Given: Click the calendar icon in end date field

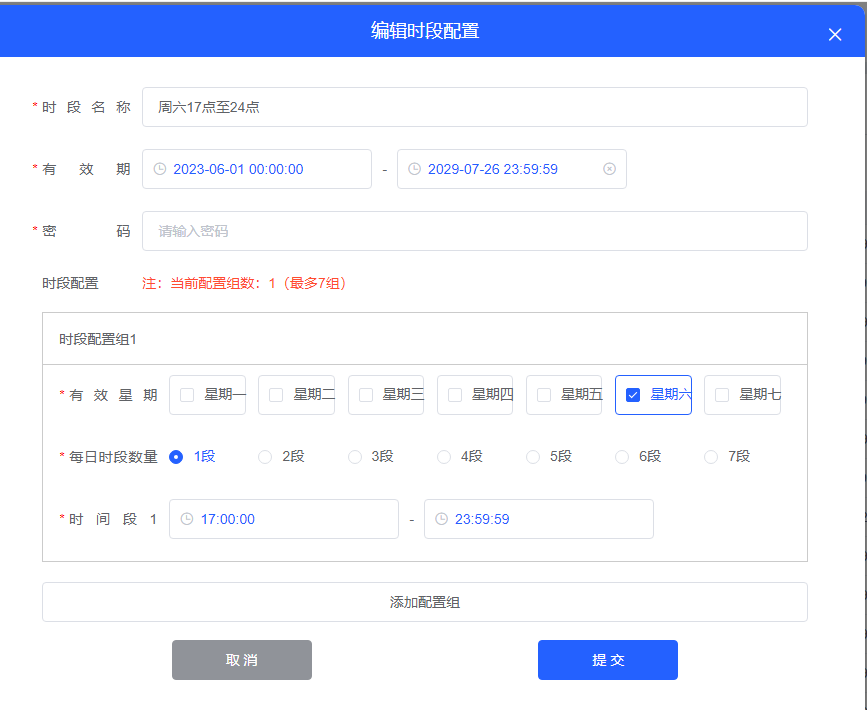Looking at the screenshot, I should (414, 169).
